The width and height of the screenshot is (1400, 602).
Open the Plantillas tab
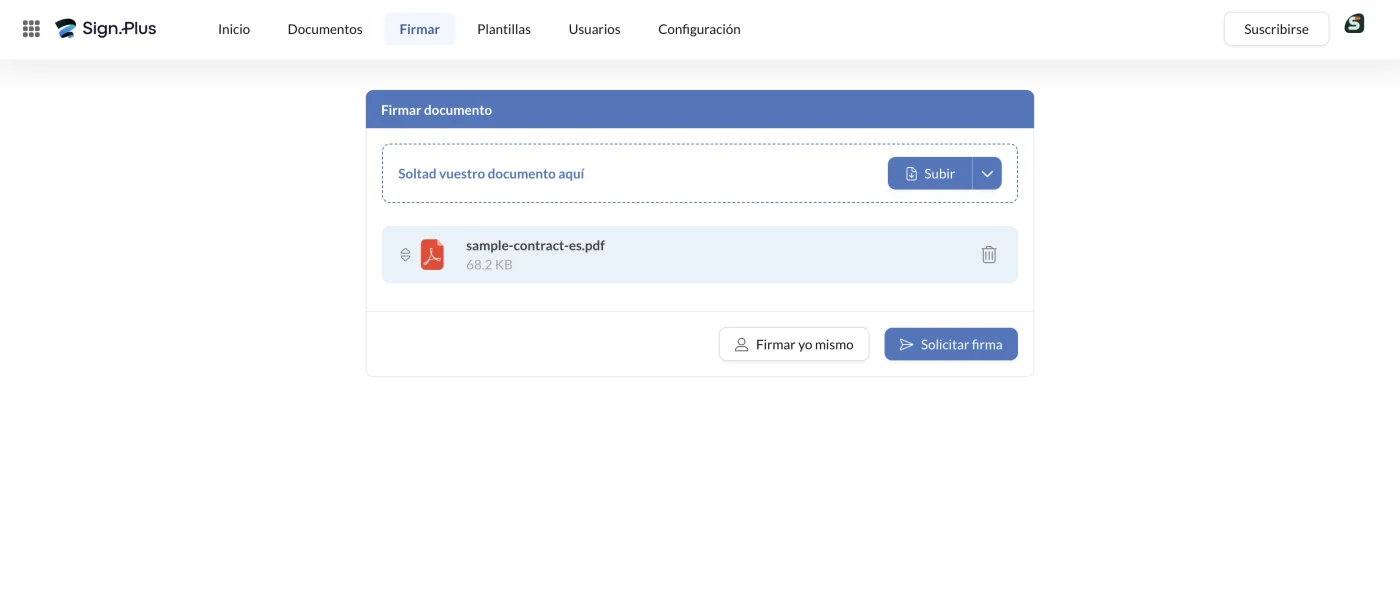coord(504,29)
